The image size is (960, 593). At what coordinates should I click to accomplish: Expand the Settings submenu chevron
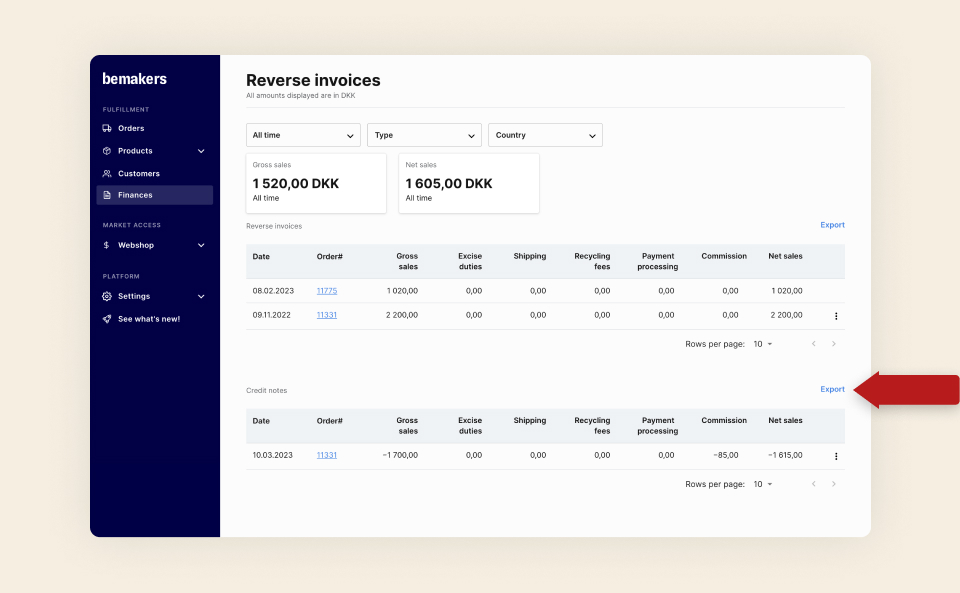pos(201,297)
